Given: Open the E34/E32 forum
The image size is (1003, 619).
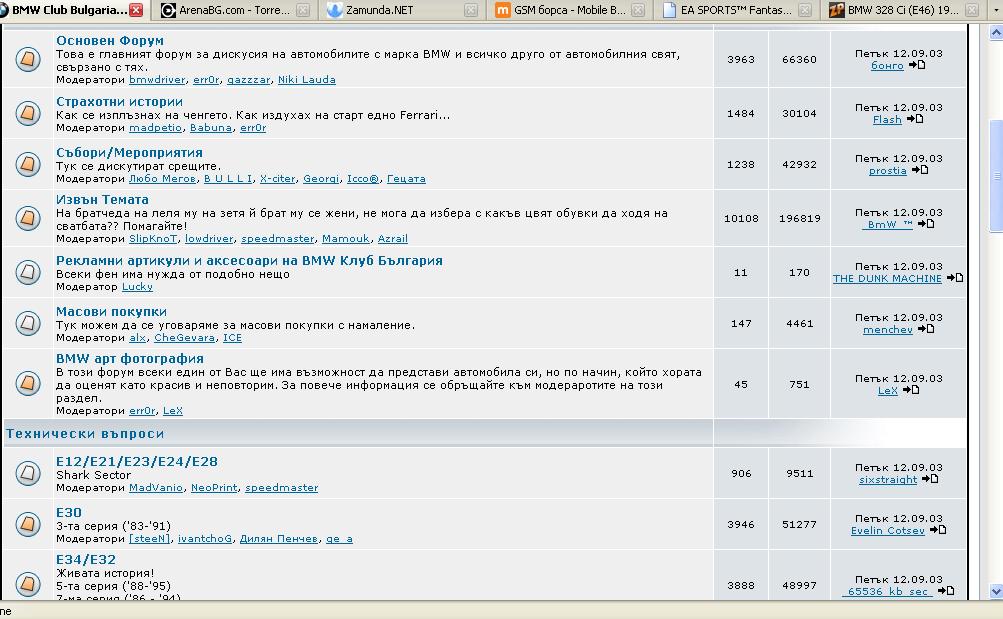Looking at the screenshot, I should tap(86, 560).
